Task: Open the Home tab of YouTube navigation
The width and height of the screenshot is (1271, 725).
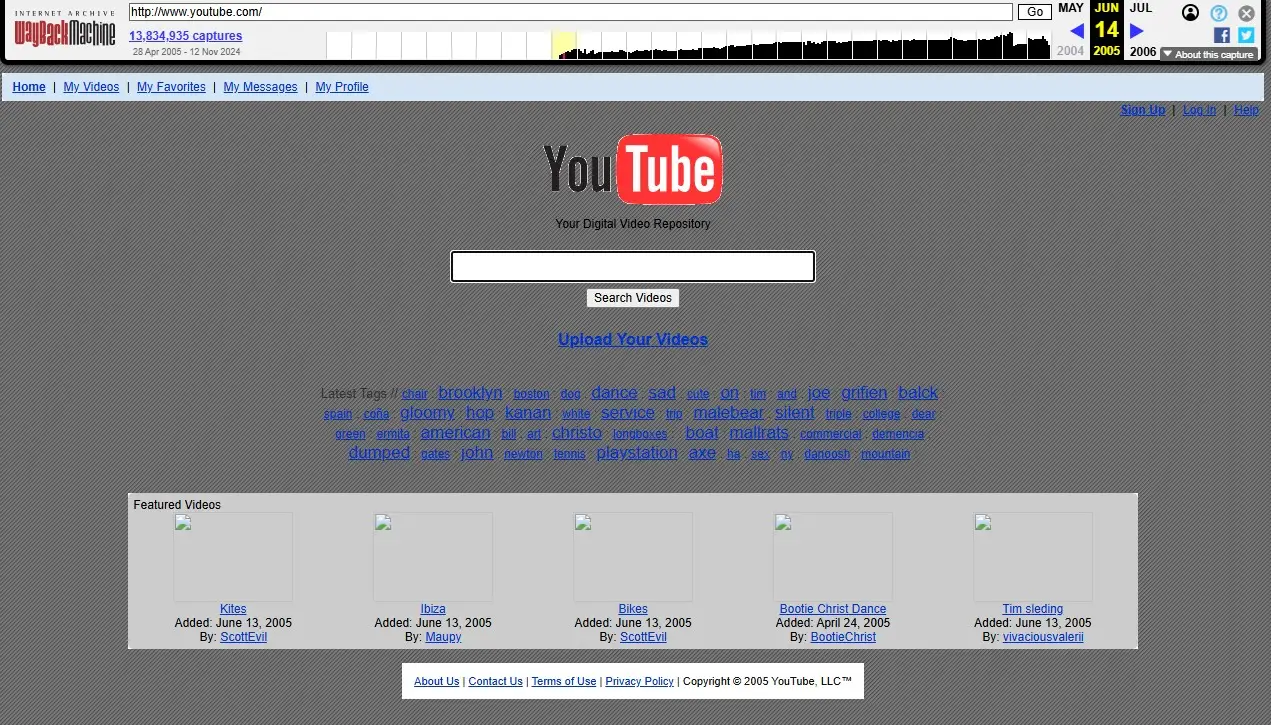Action: pos(28,87)
